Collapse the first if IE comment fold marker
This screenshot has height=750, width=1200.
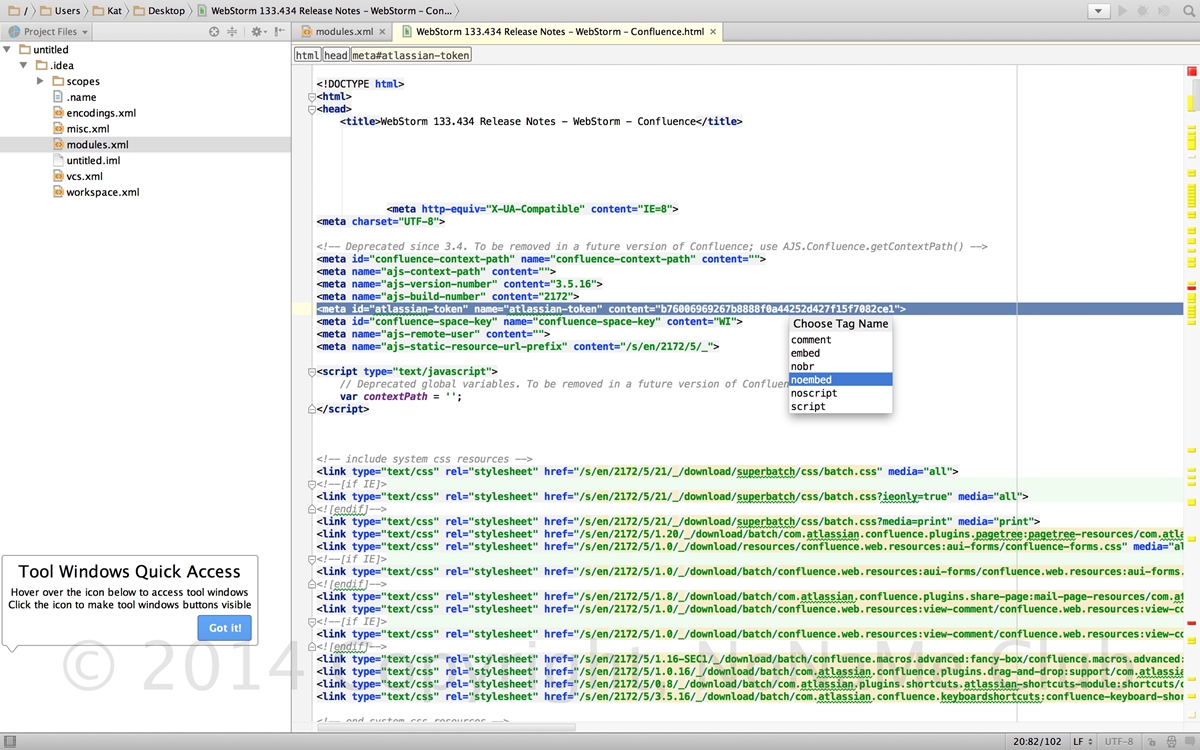point(312,484)
